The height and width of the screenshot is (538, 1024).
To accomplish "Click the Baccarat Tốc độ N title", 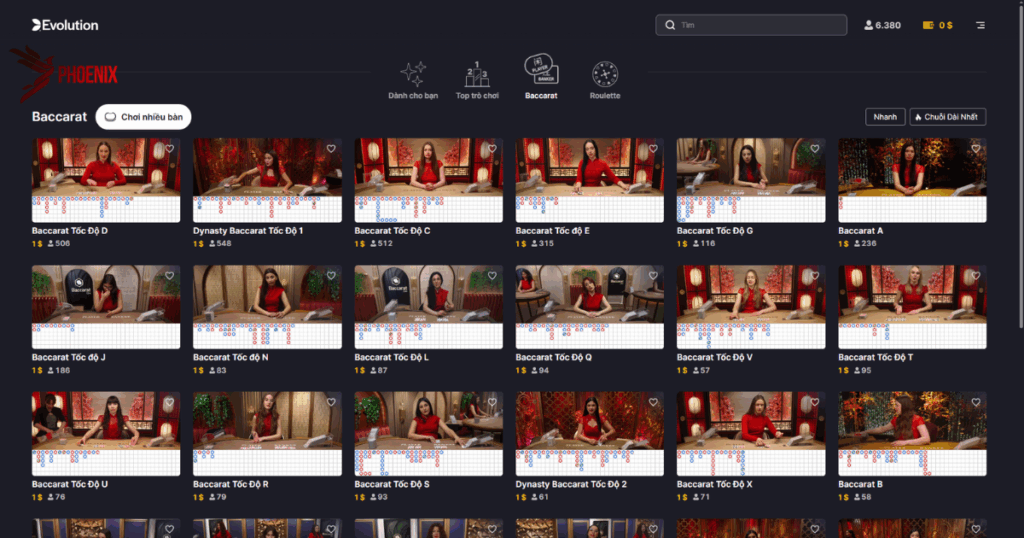I will coord(231,357).
